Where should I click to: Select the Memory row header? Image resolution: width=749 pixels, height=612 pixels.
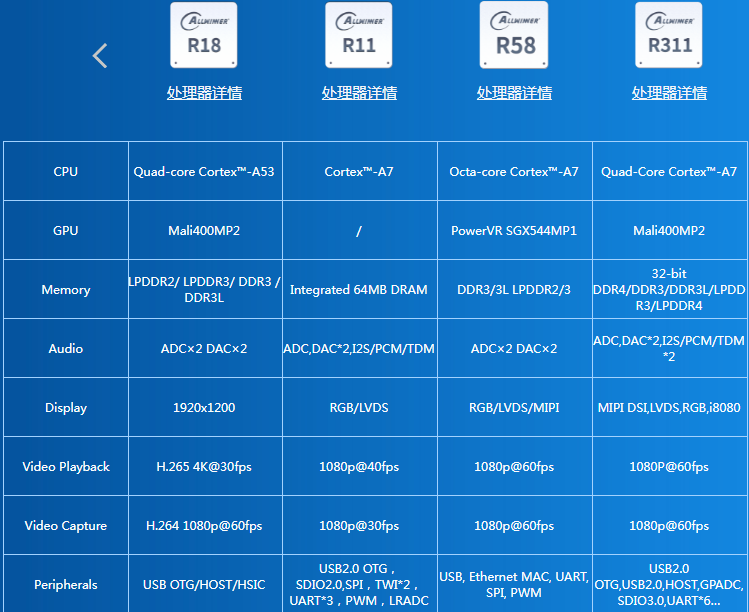(66, 289)
